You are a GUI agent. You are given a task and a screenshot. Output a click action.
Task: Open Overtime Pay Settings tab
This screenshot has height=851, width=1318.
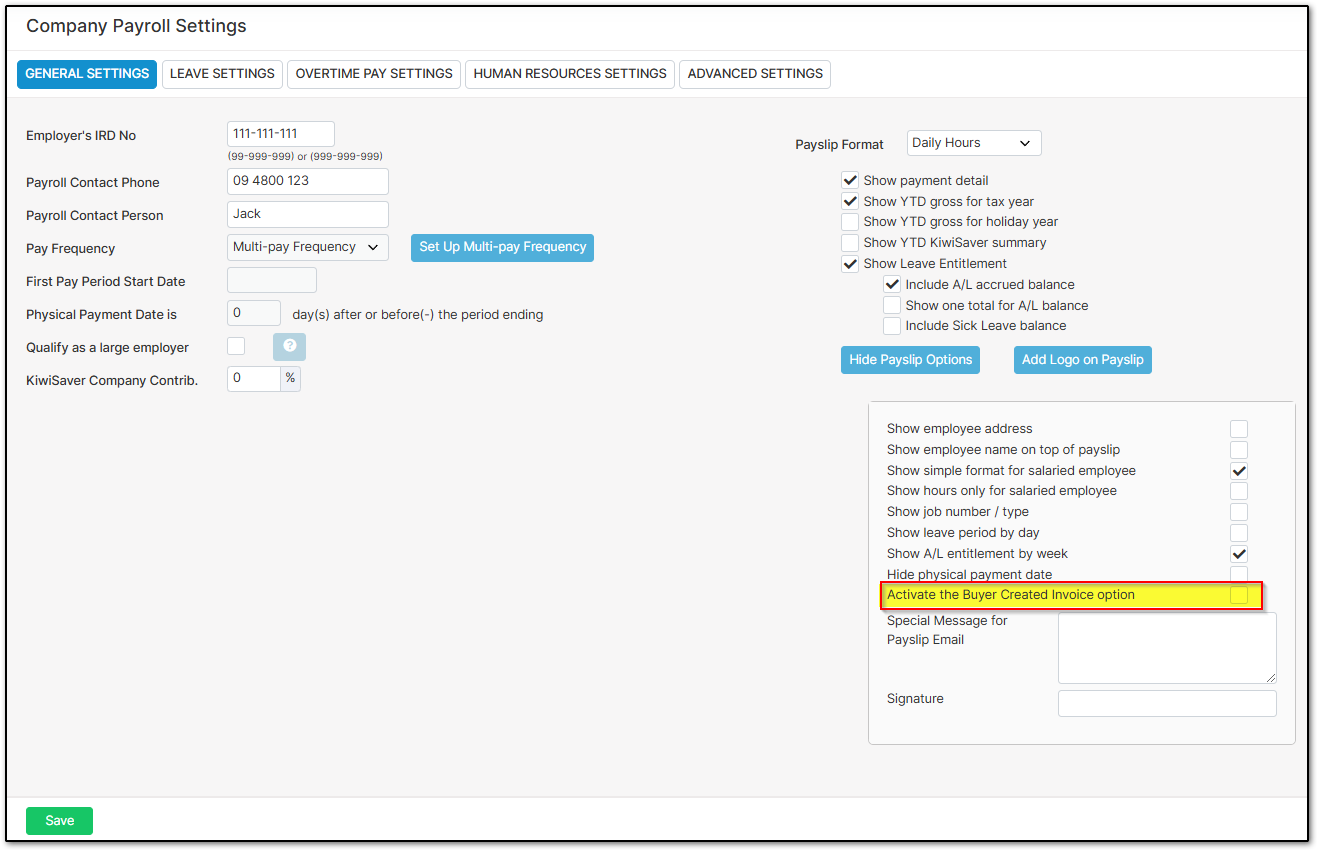(374, 74)
